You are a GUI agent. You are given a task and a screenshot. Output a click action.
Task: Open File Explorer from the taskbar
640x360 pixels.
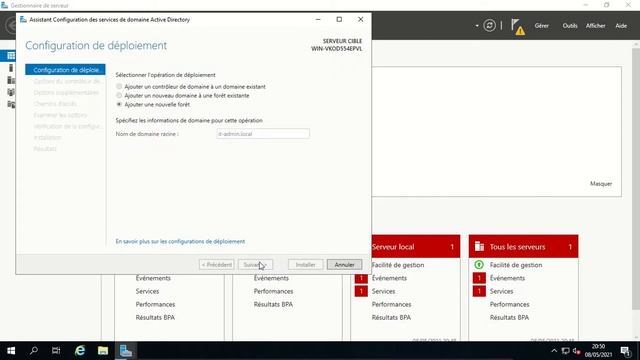point(103,351)
